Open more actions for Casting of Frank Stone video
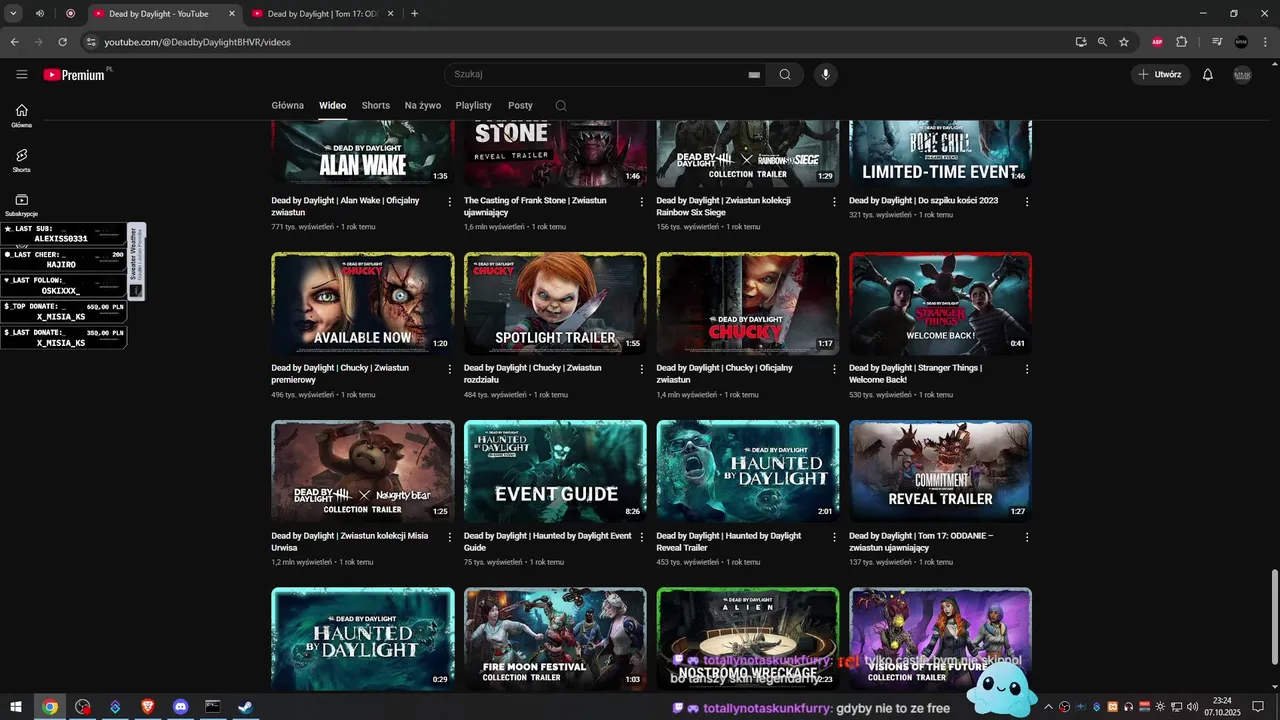 click(642, 201)
